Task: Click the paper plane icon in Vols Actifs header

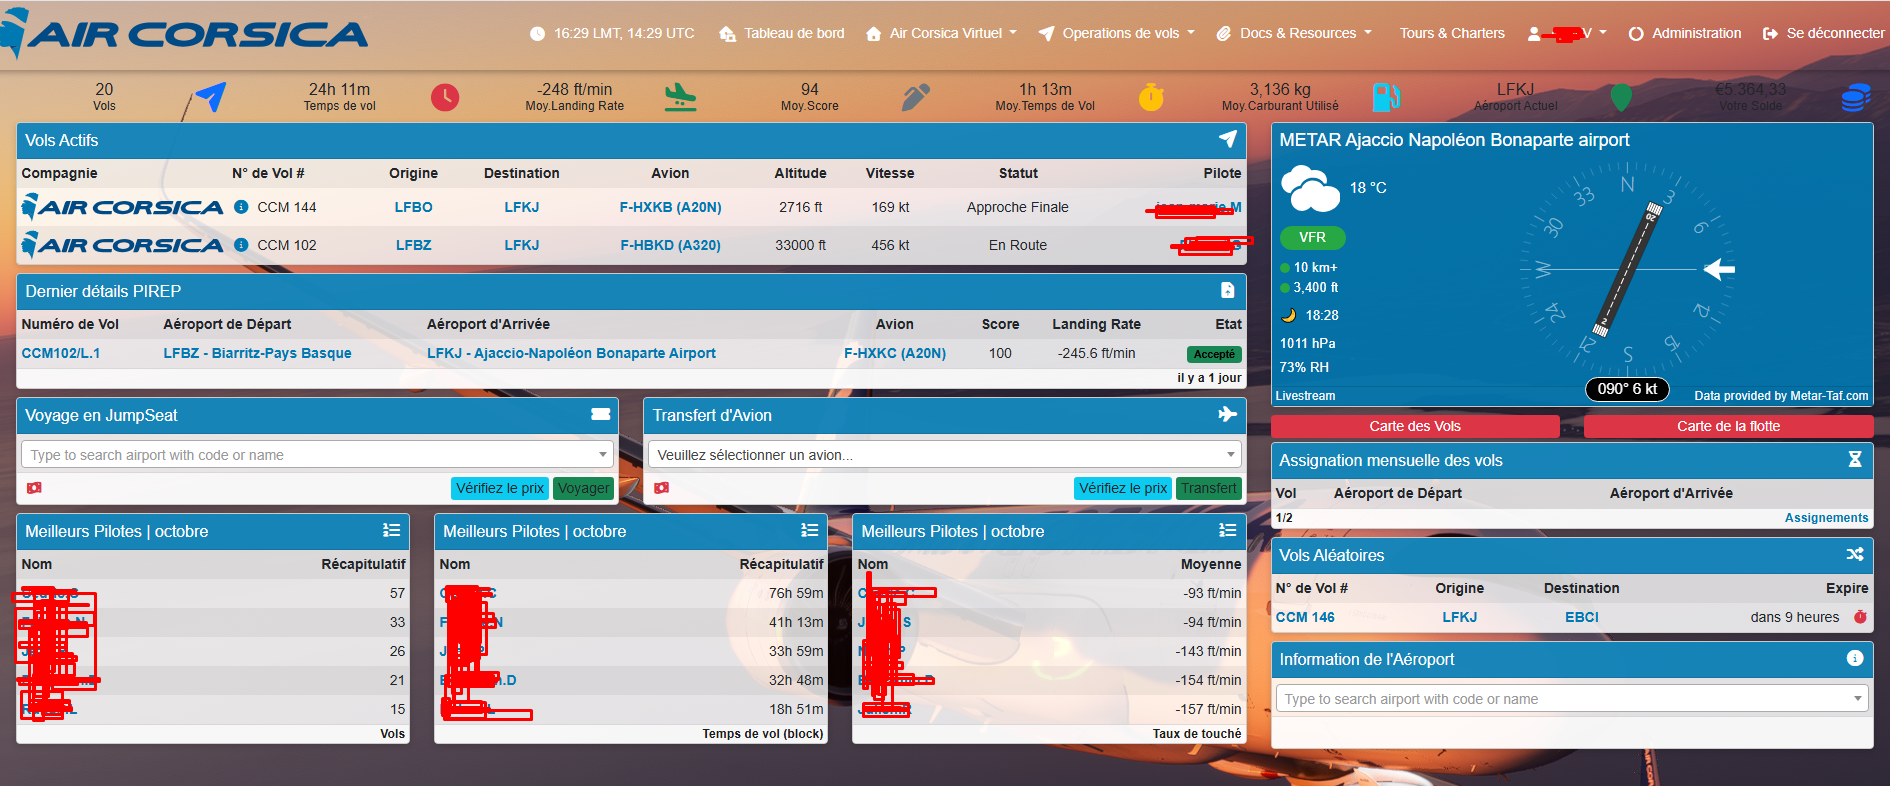Action: pos(1227,140)
